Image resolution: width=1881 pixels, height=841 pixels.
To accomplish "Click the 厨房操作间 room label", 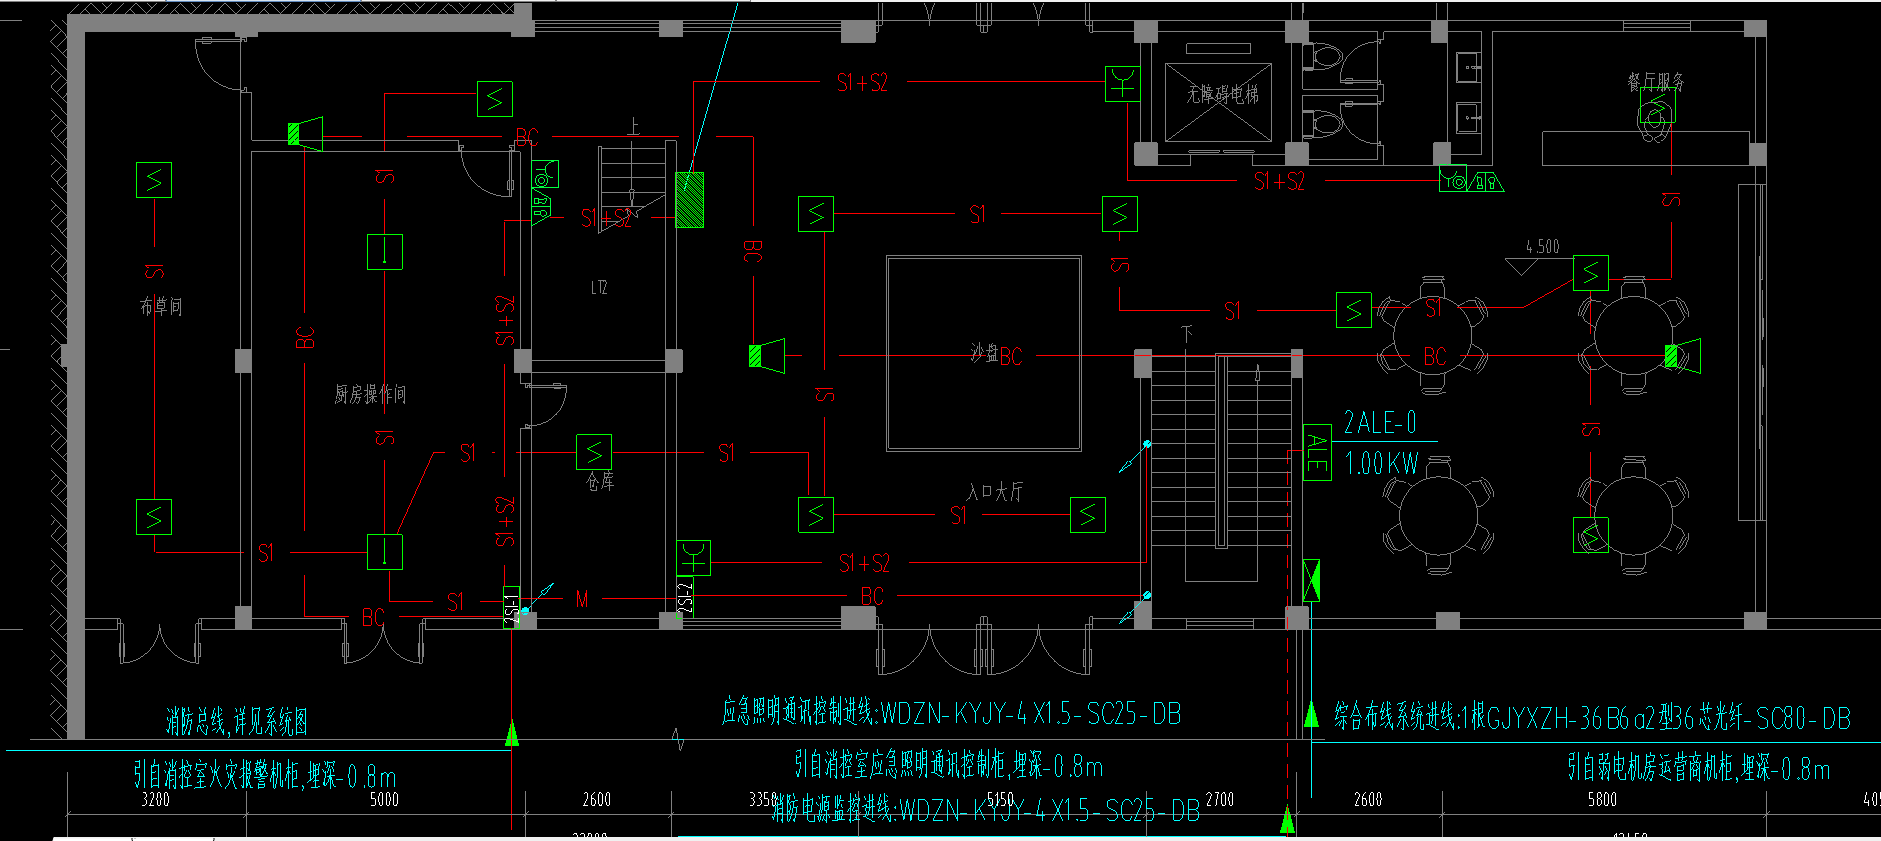I will [370, 394].
